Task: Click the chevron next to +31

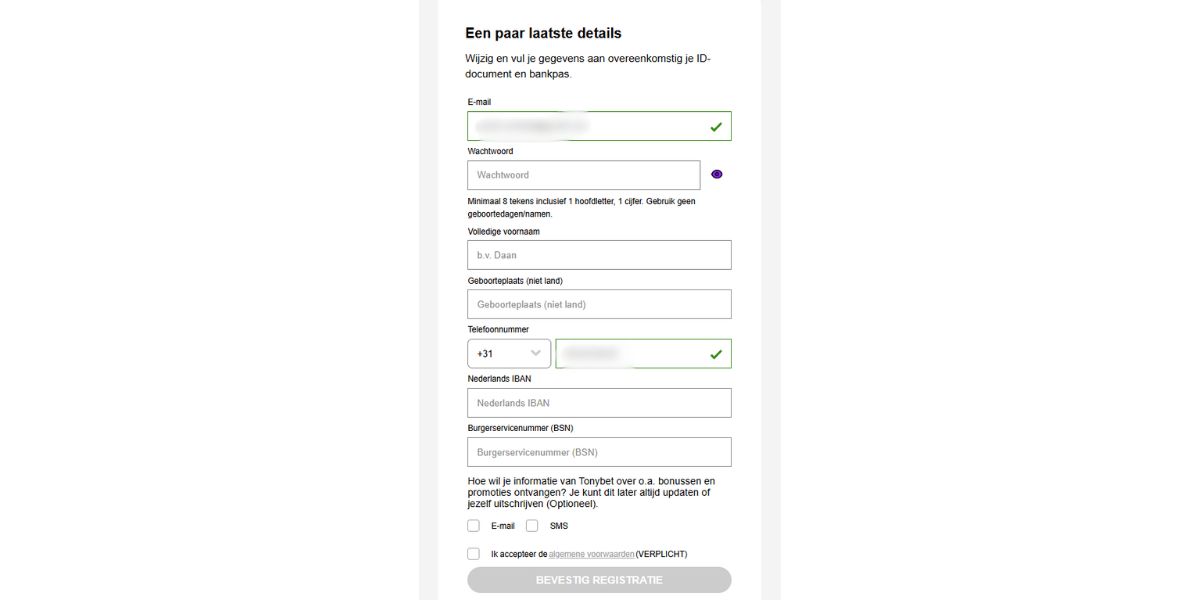Action: coord(536,353)
